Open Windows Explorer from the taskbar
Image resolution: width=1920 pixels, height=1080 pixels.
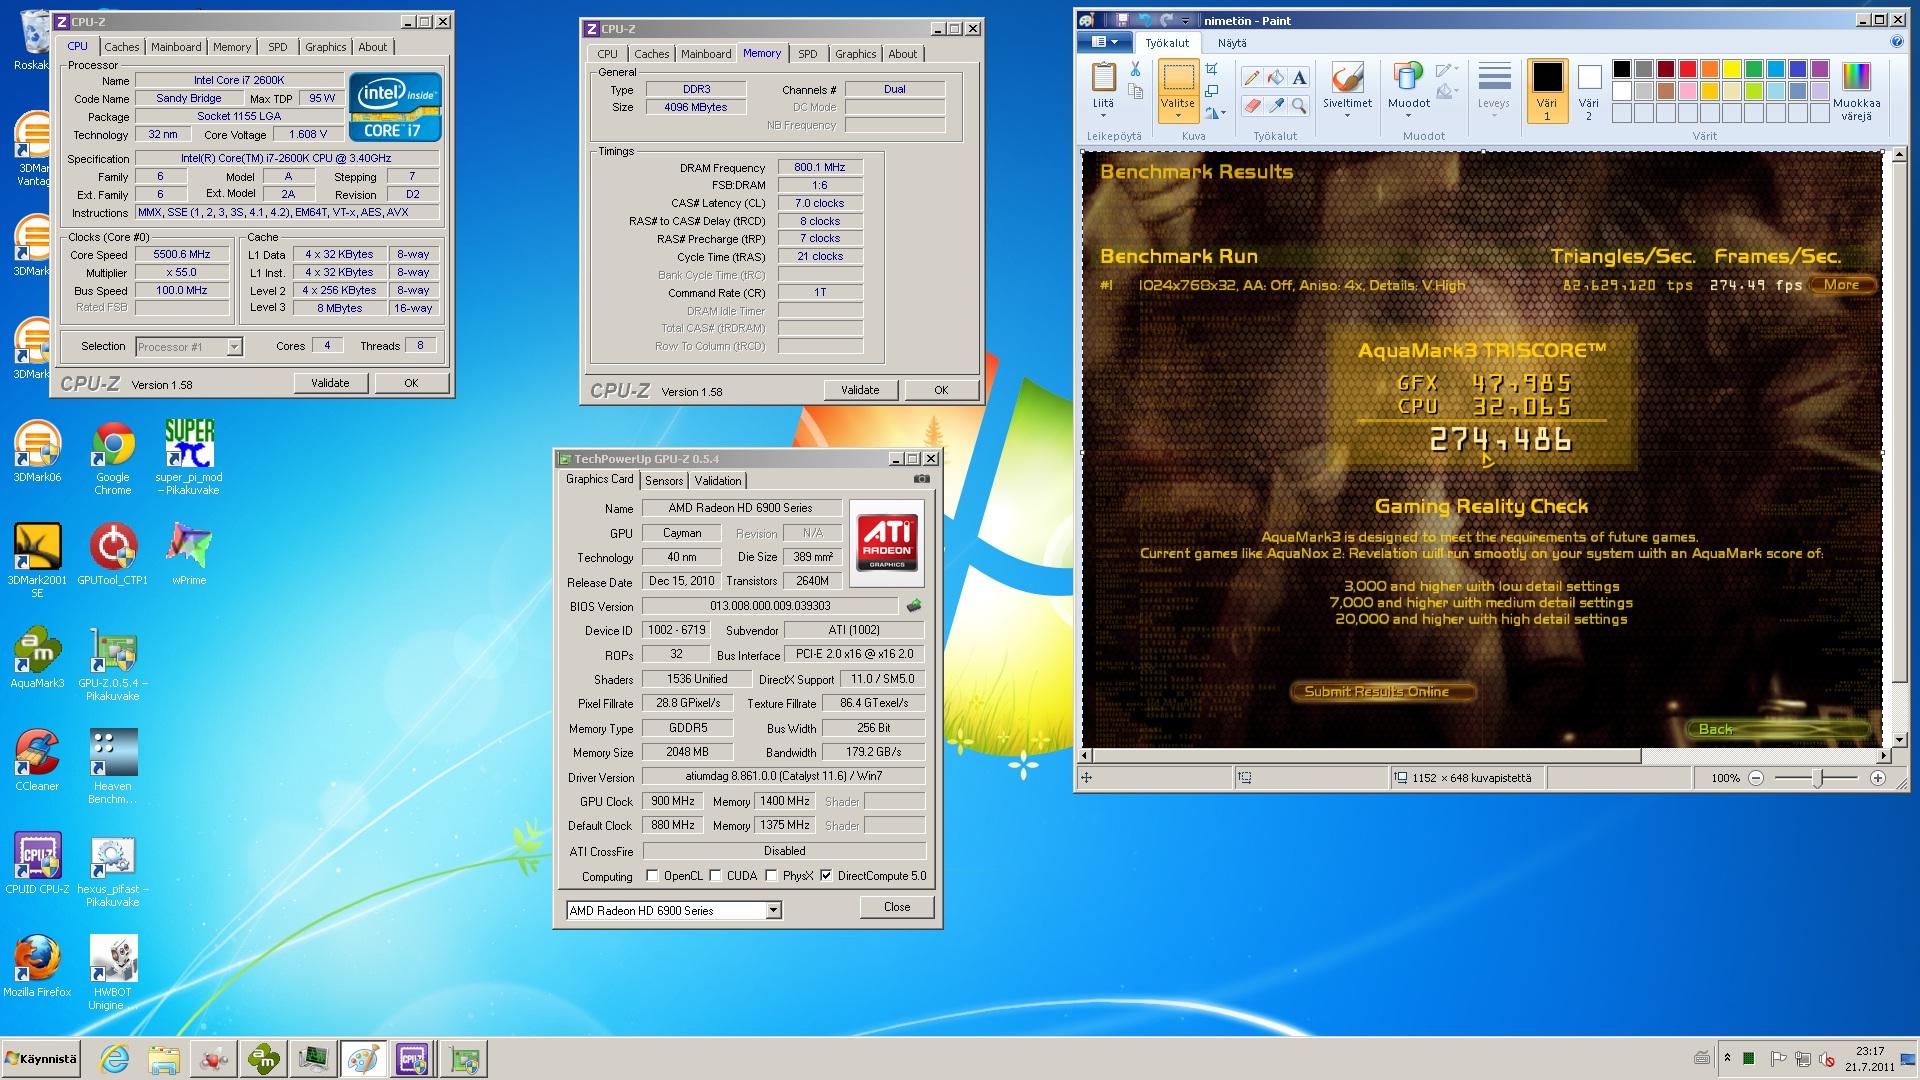point(163,1059)
